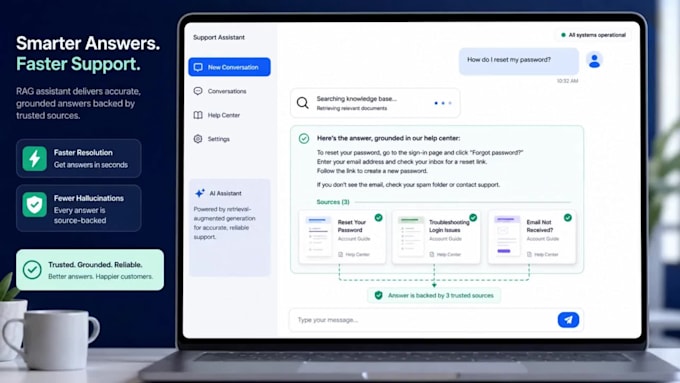Click the AI Assistant panel heading

tap(225, 193)
